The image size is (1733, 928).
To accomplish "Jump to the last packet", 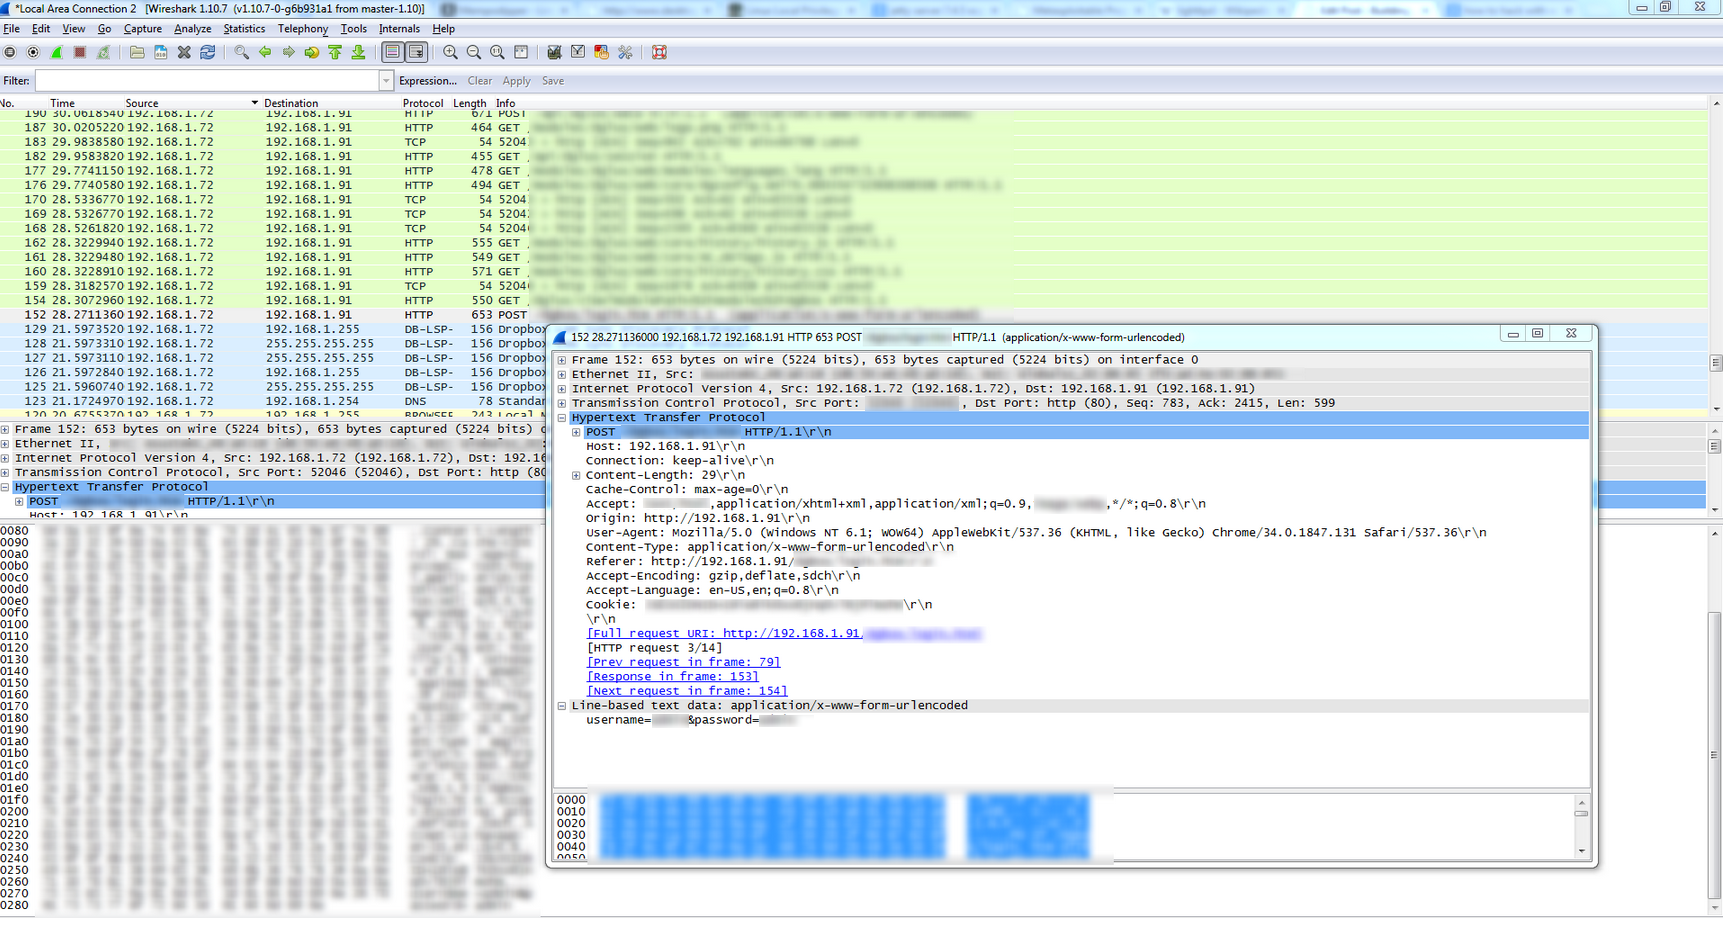I will (x=358, y=52).
